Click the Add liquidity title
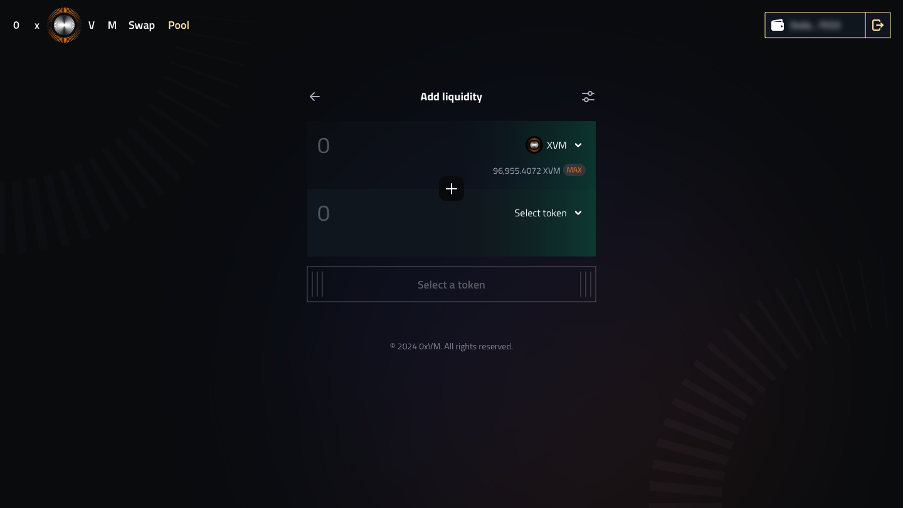 451,97
